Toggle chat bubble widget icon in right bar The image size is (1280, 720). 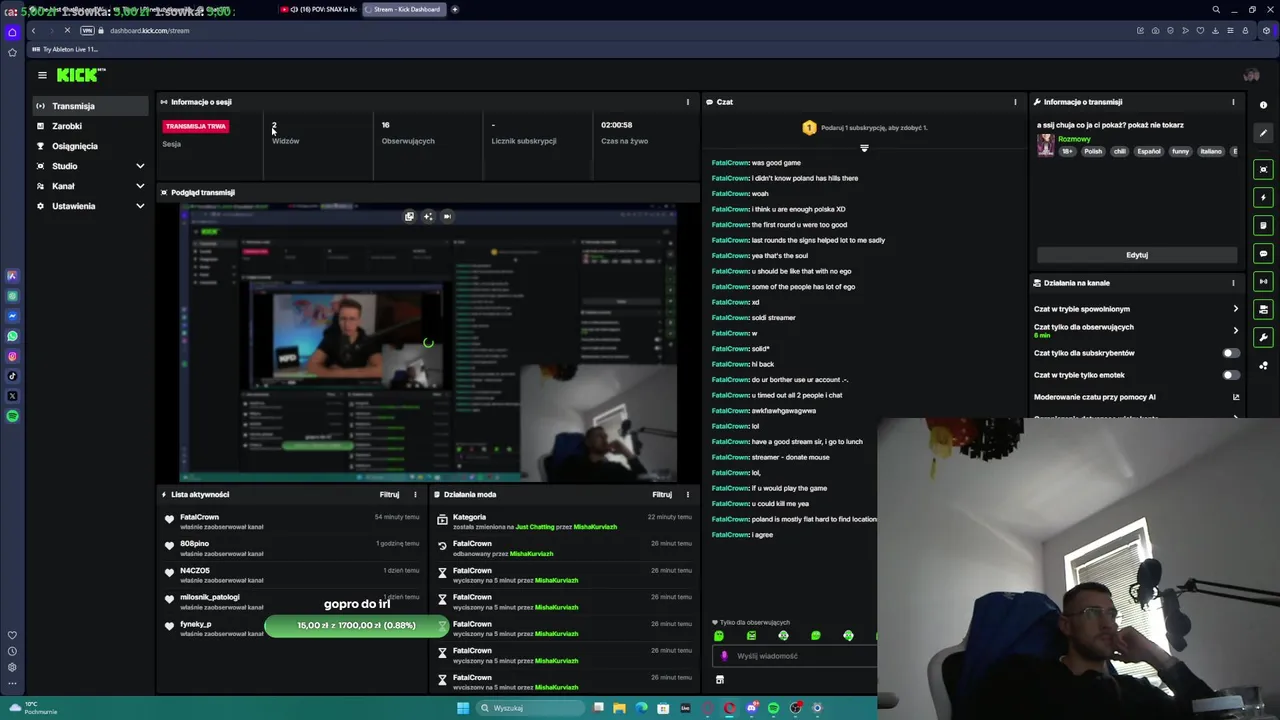point(1263,253)
